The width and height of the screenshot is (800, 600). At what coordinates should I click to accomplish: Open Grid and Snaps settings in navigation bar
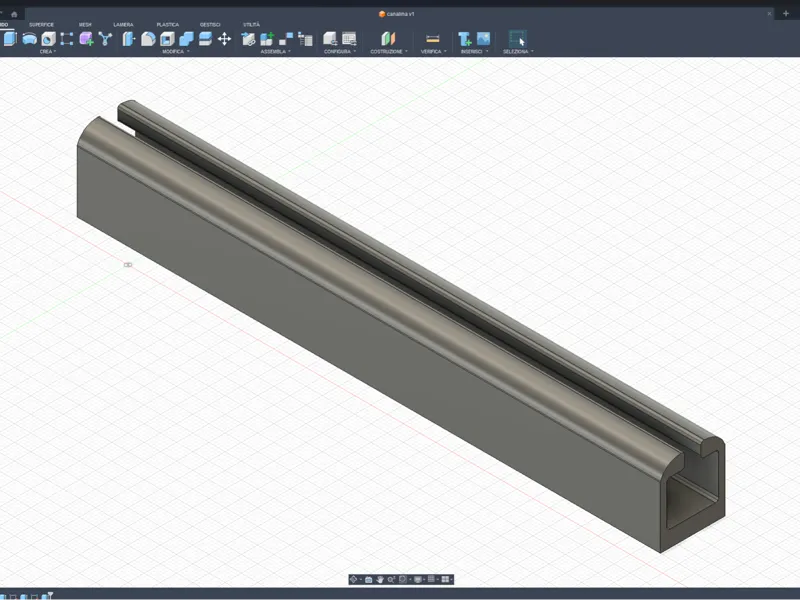coord(431,580)
